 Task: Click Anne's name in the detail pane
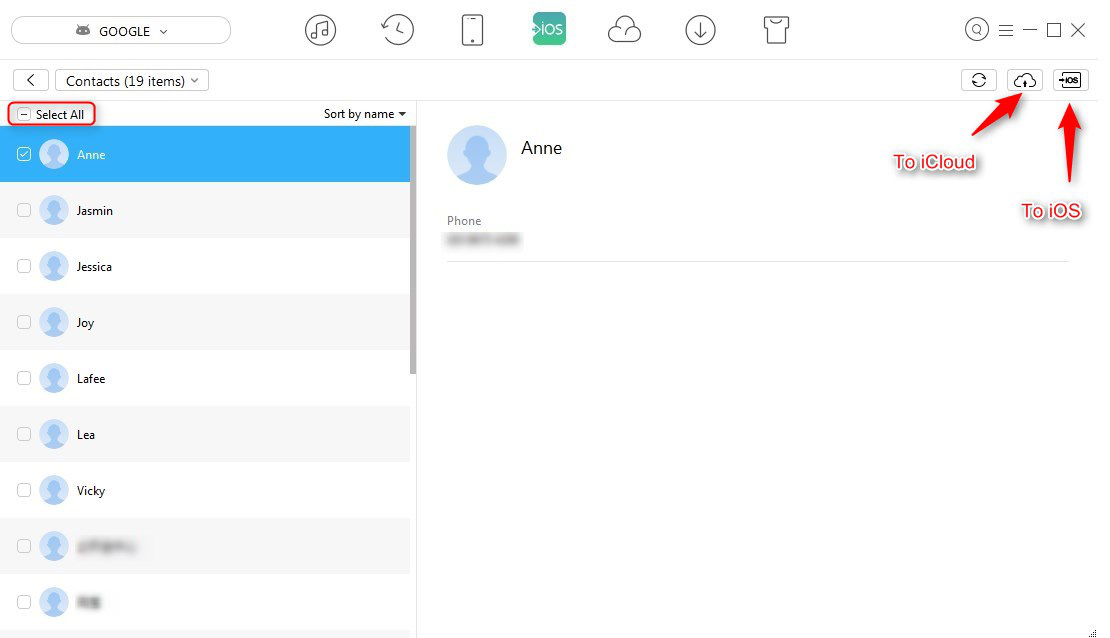click(x=542, y=148)
